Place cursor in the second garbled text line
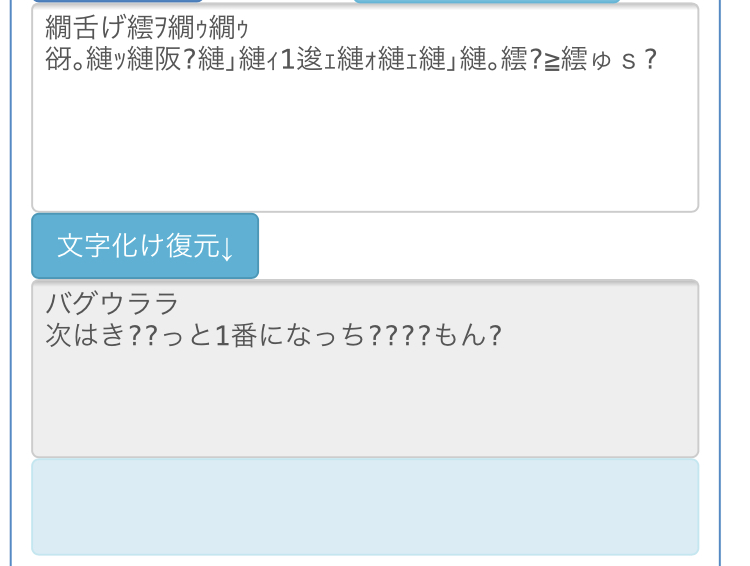 click(x=351, y=60)
